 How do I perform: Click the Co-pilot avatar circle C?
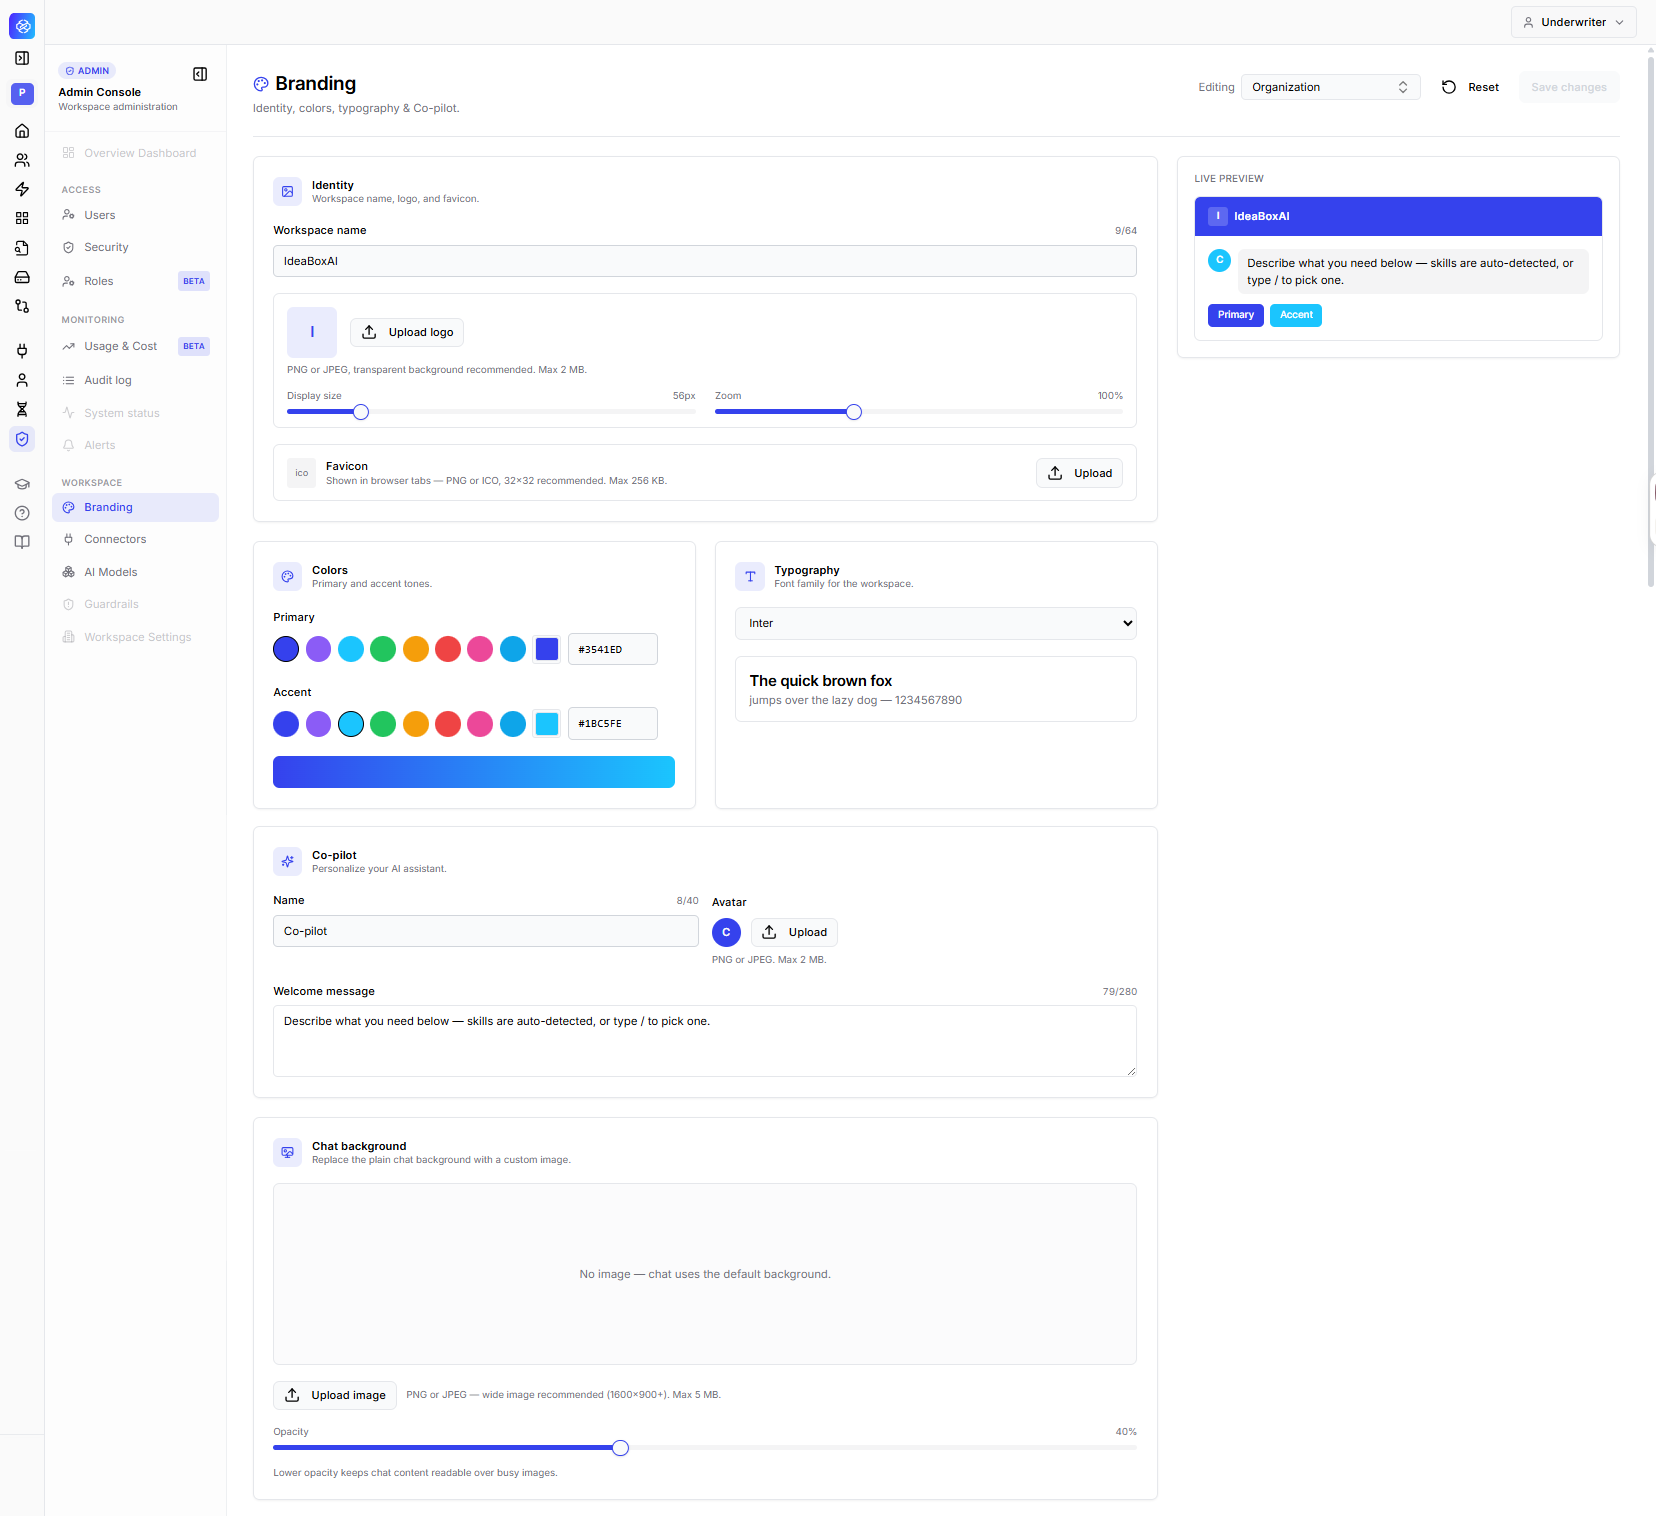[726, 932]
